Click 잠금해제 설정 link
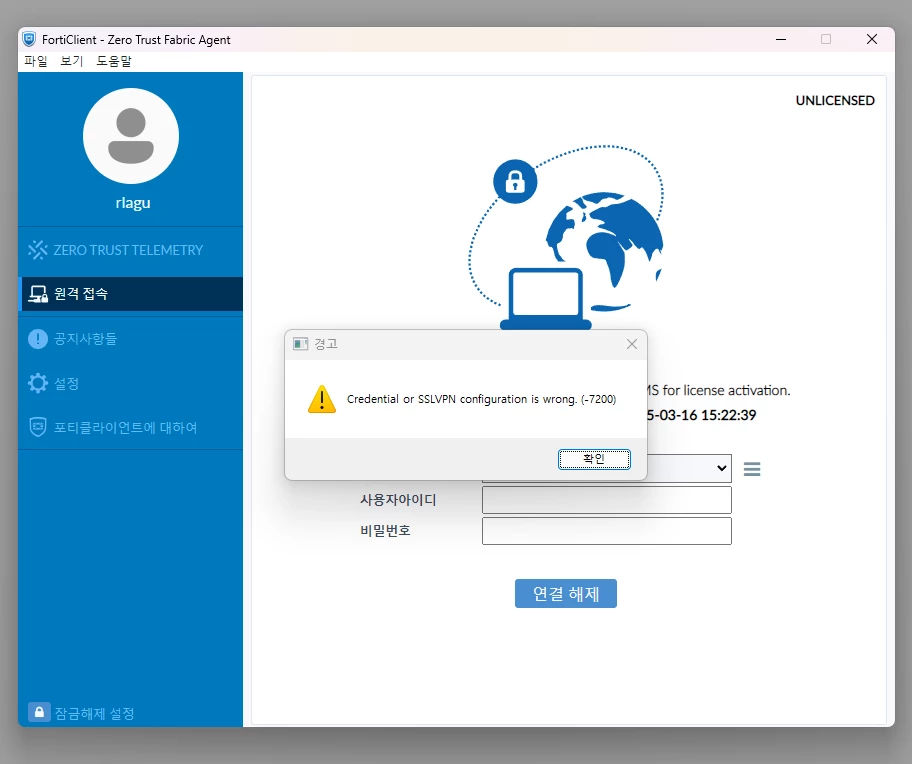The width and height of the screenshot is (912, 764). tap(94, 713)
